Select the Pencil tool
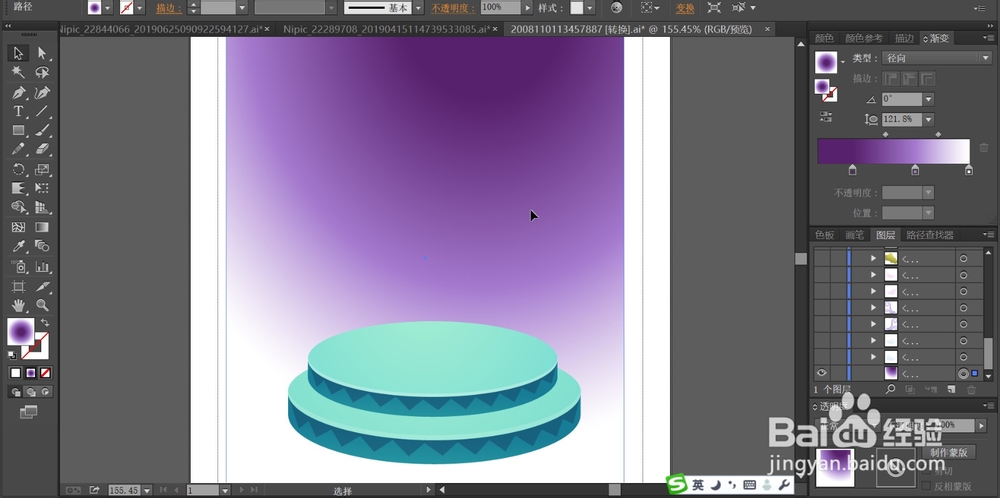The image size is (1000, 498). click(18, 149)
